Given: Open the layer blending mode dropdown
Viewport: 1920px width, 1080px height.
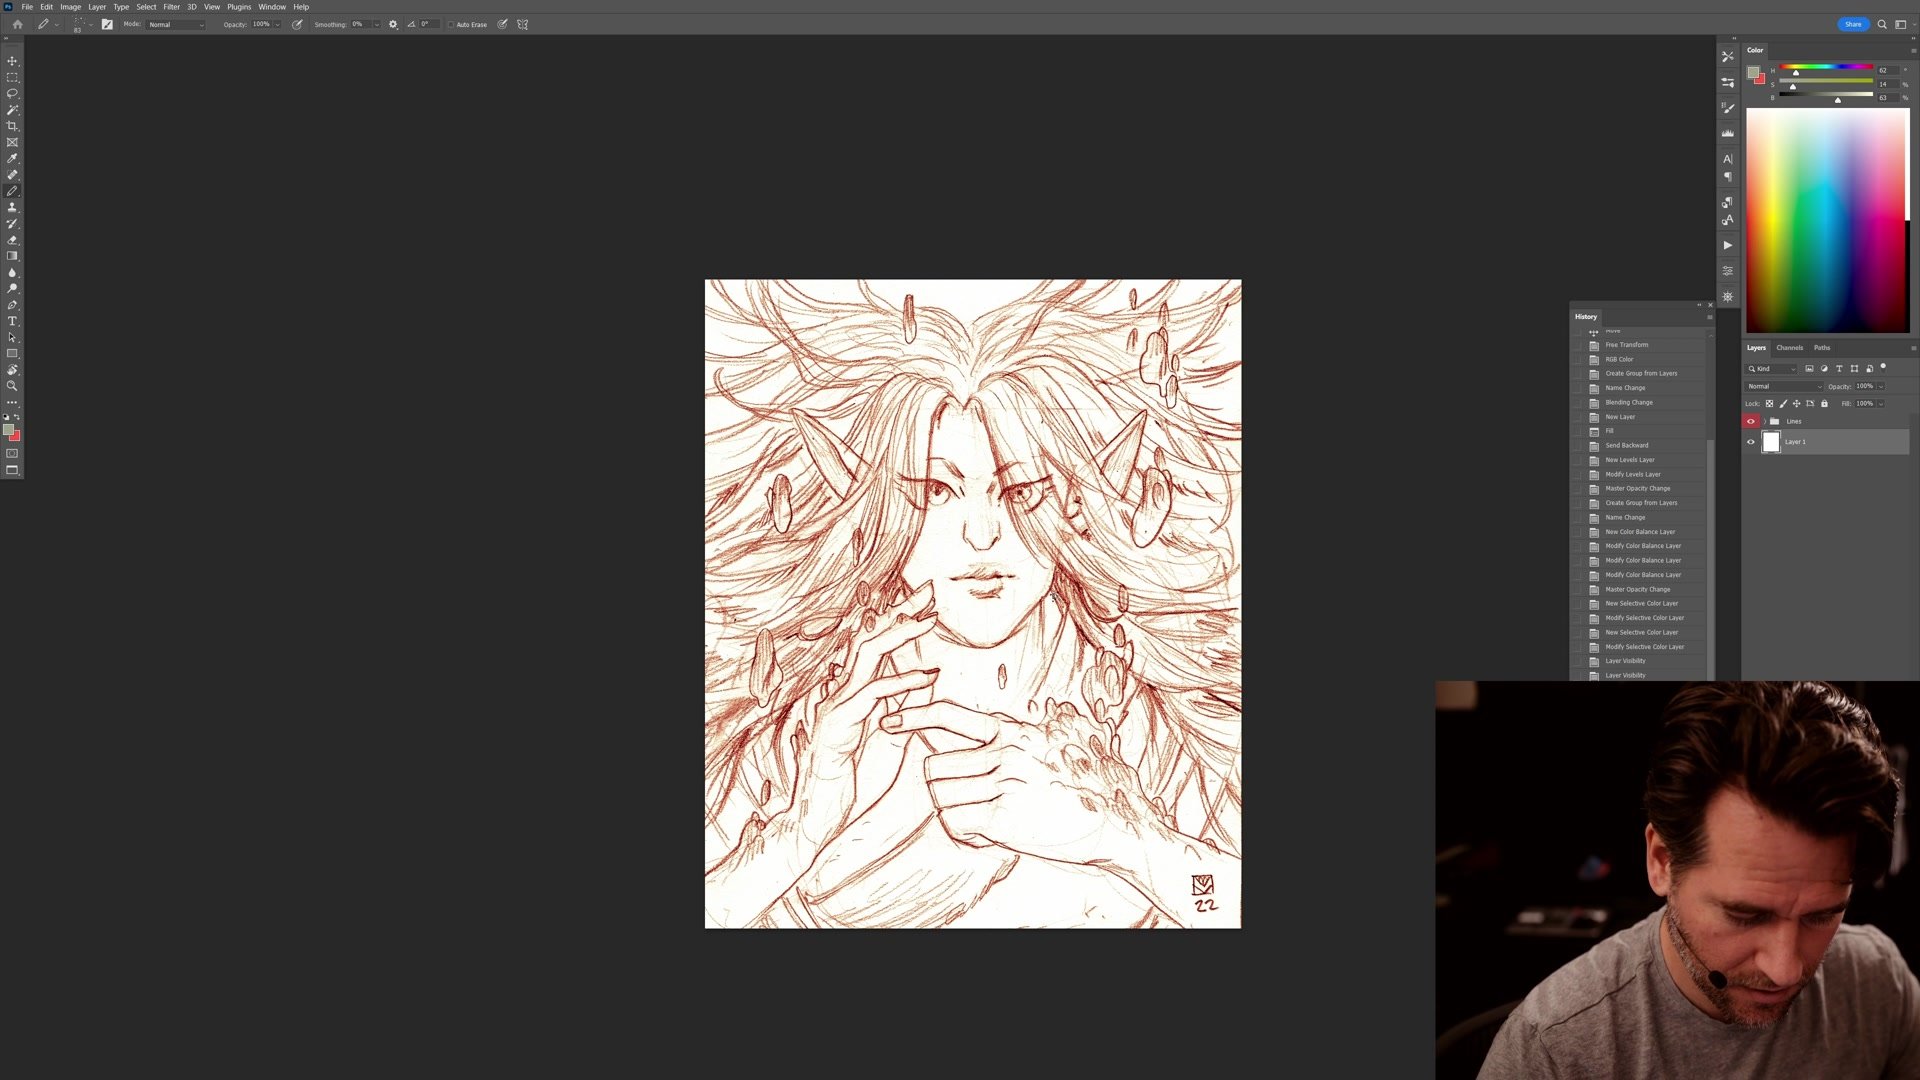Looking at the screenshot, I should point(1784,386).
